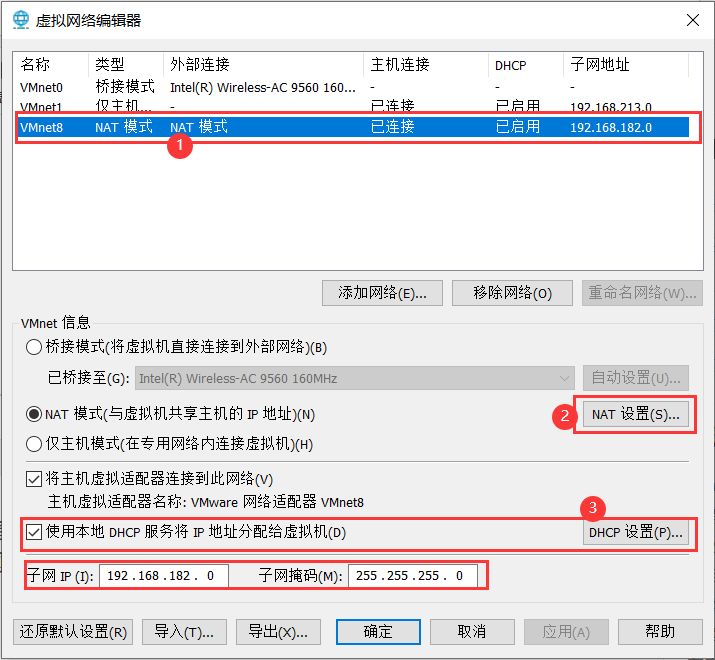Select the 仅主机模式 radio button
This screenshot has width=715, height=660.
click(x=34, y=444)
